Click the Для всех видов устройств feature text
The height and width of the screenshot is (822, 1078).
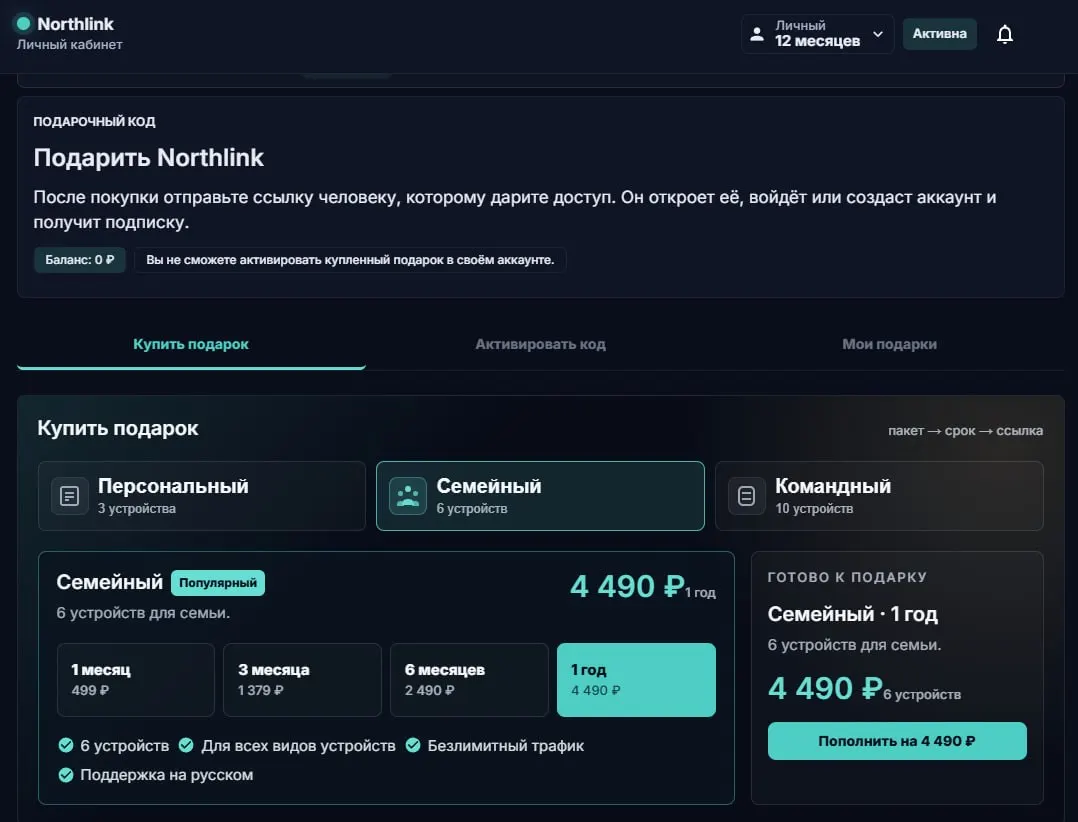pyautogui.click(x=298, y=746)
